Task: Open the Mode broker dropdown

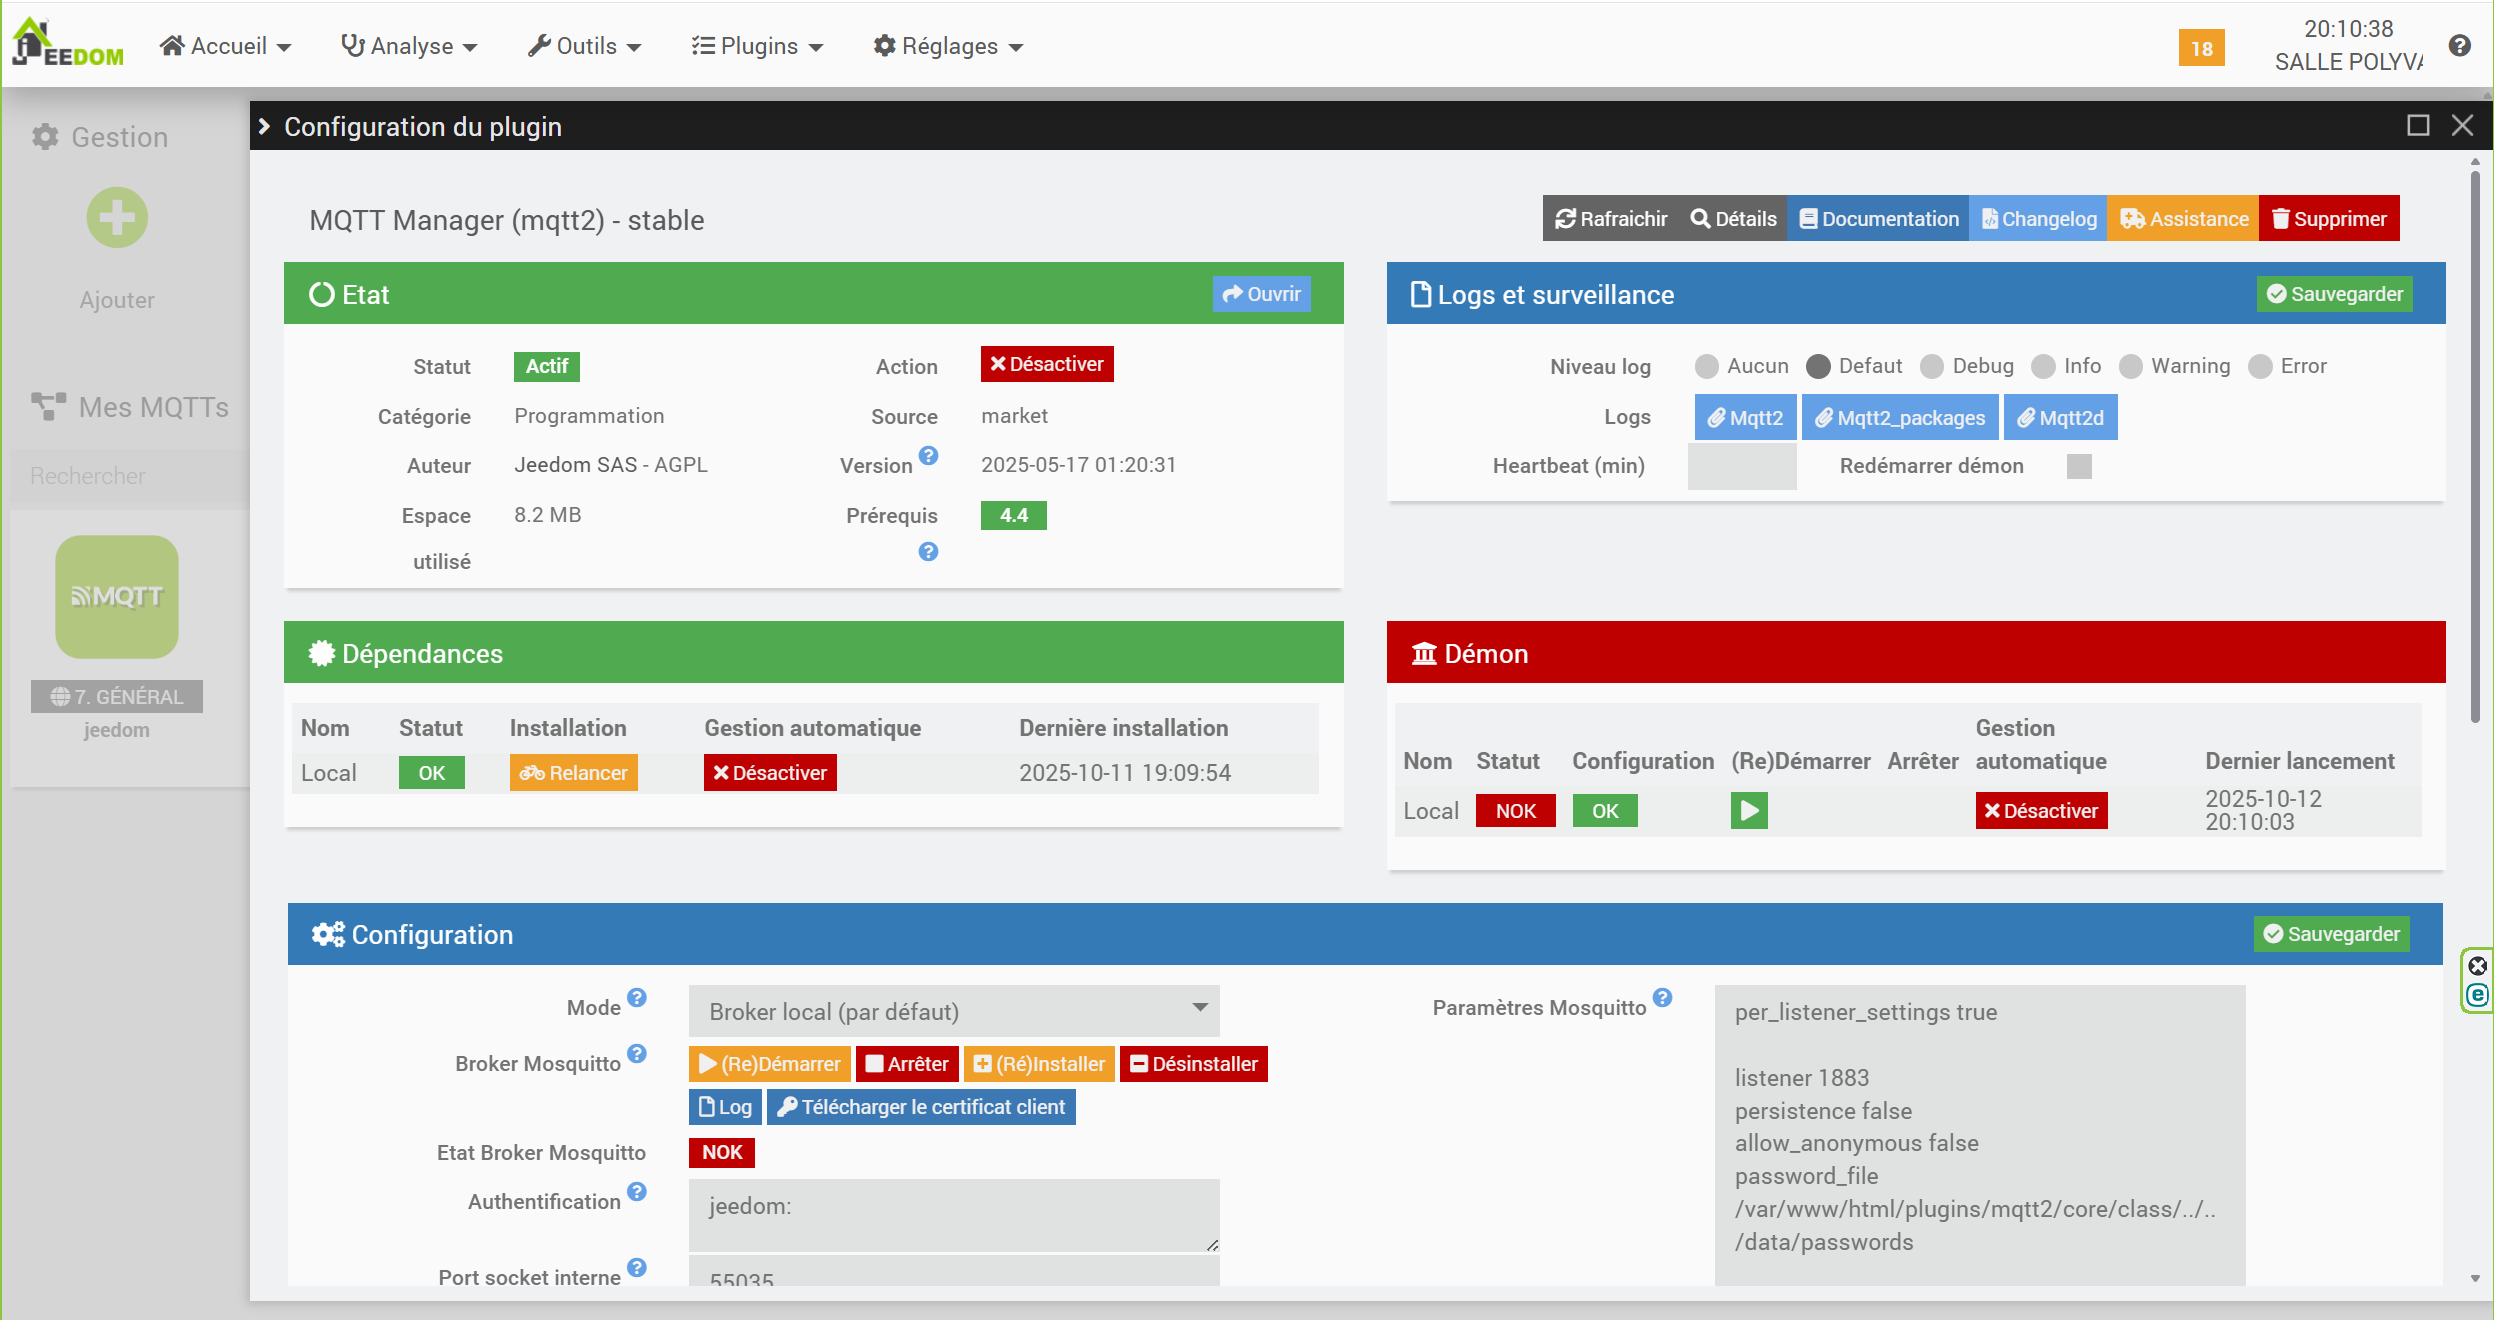Action: pyautogui.click(x=953, y=1011)
